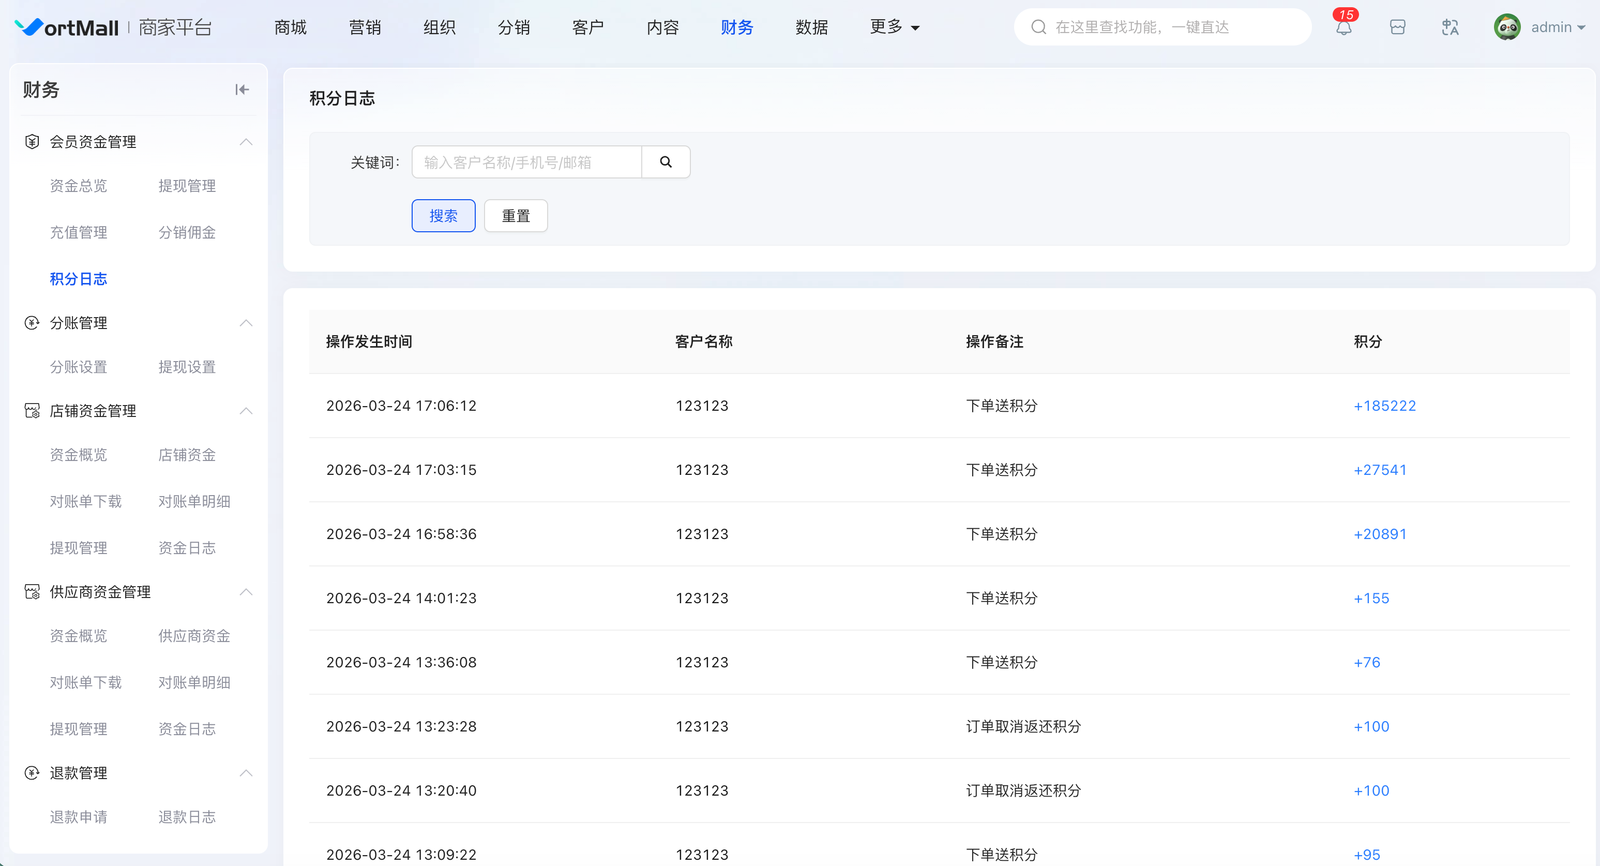
Task: Collapse the 分账管理 section chevron
Action: [x=246, y=323]
